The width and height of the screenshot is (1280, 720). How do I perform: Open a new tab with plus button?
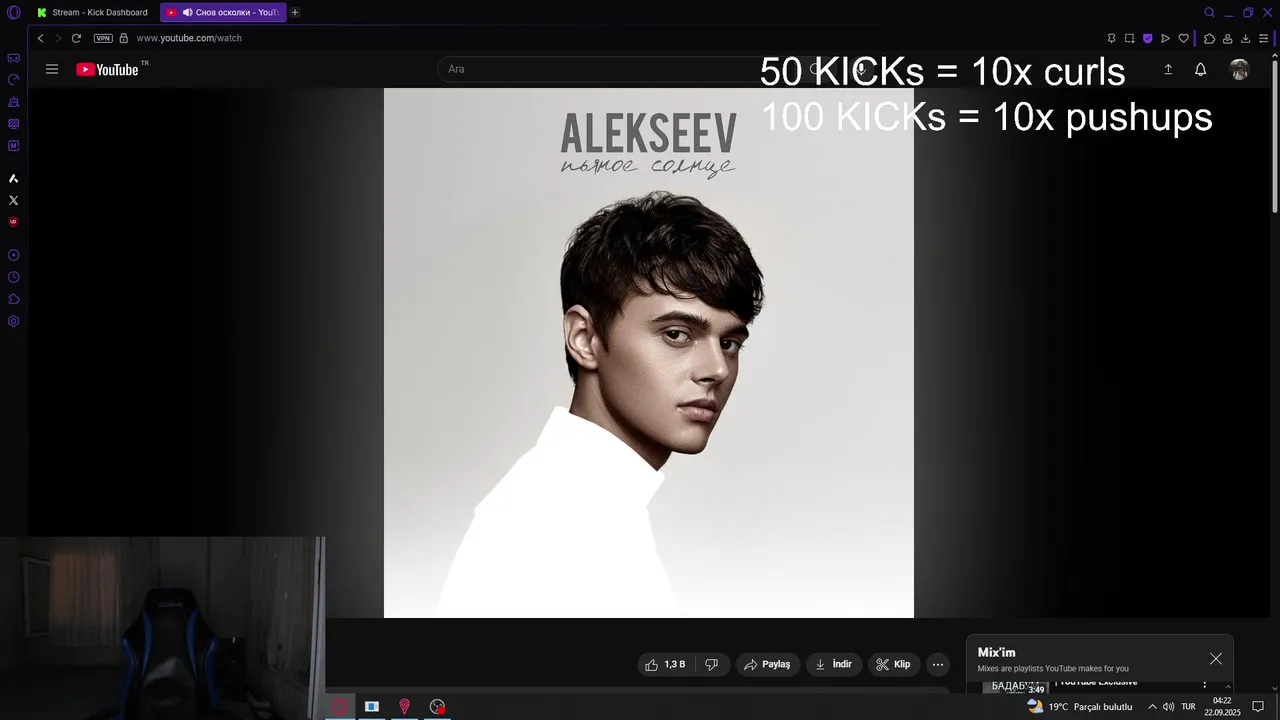295,12
